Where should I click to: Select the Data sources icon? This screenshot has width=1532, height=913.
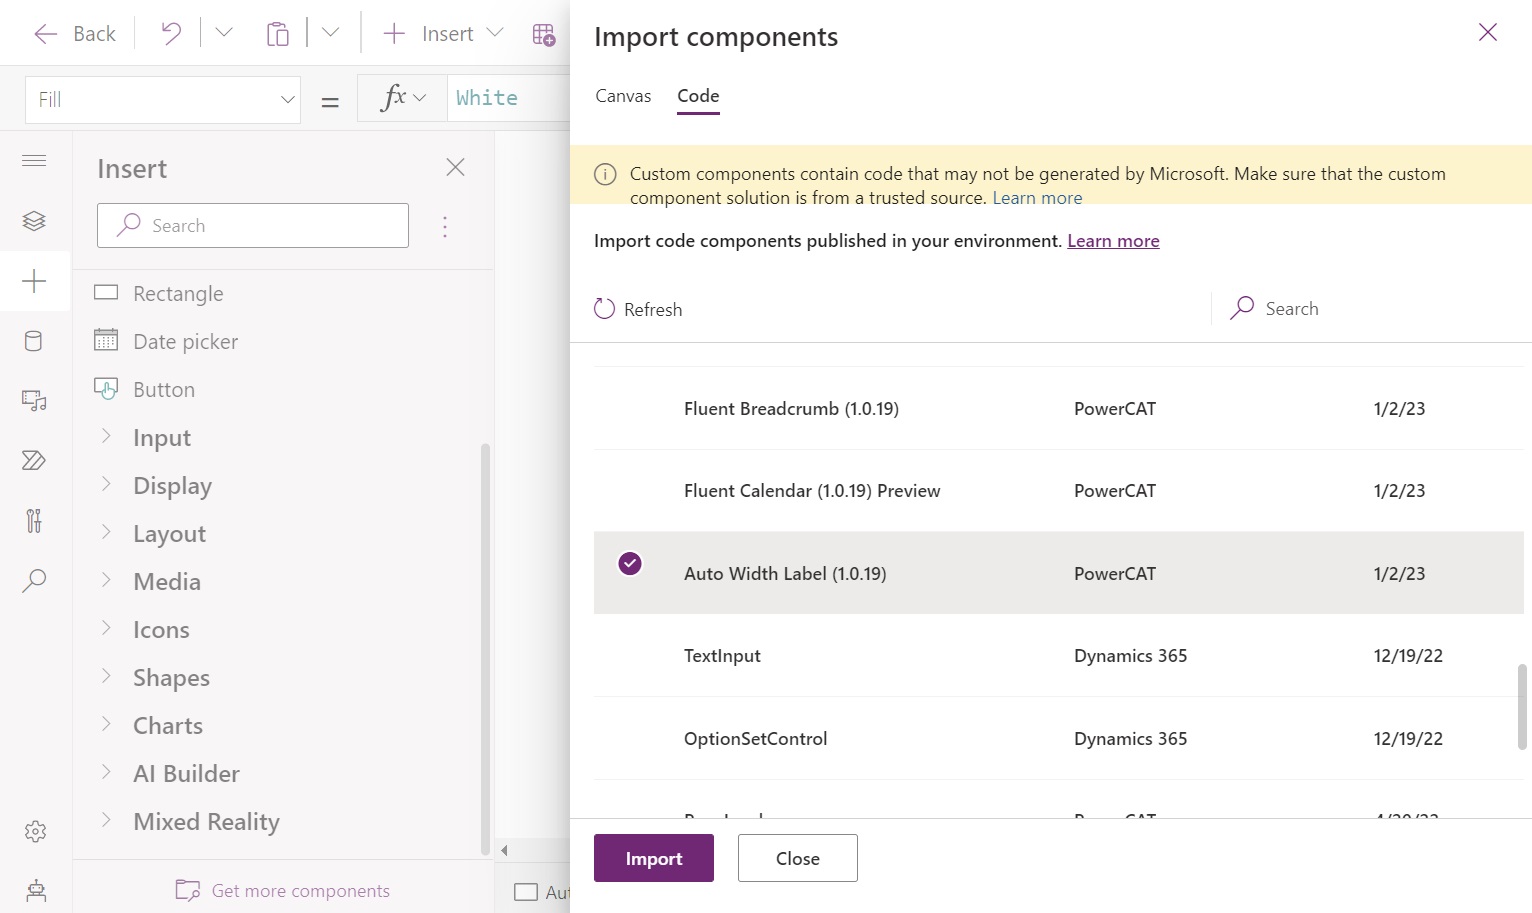pyautogui.click(x=35, y=341)
